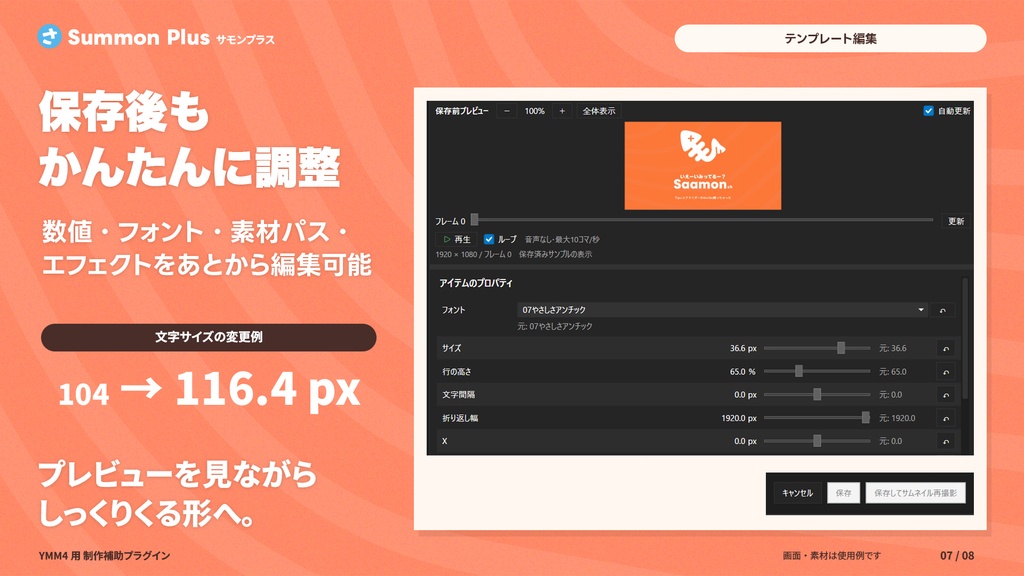This screenshot has width=1024, height=576.
Task: Reset the 文字間隔 row using its undo icon
Action: tap(946, 395)
